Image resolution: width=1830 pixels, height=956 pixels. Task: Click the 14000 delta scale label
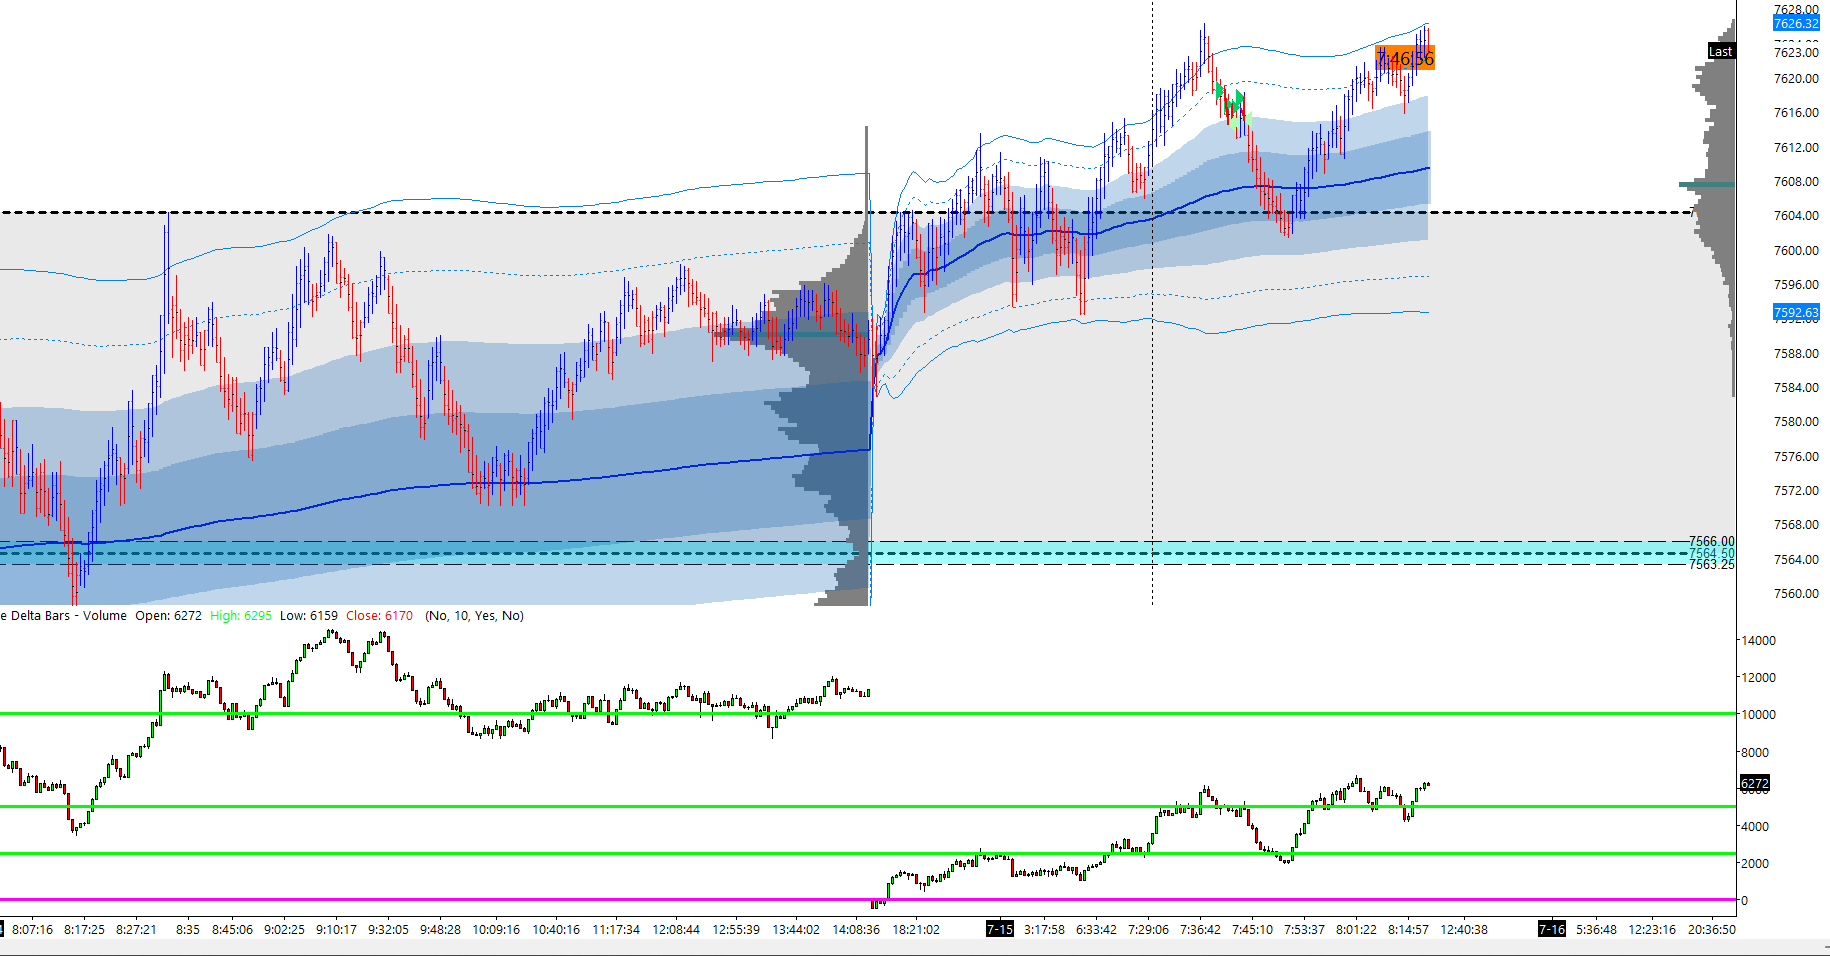tap(1759, 641)
